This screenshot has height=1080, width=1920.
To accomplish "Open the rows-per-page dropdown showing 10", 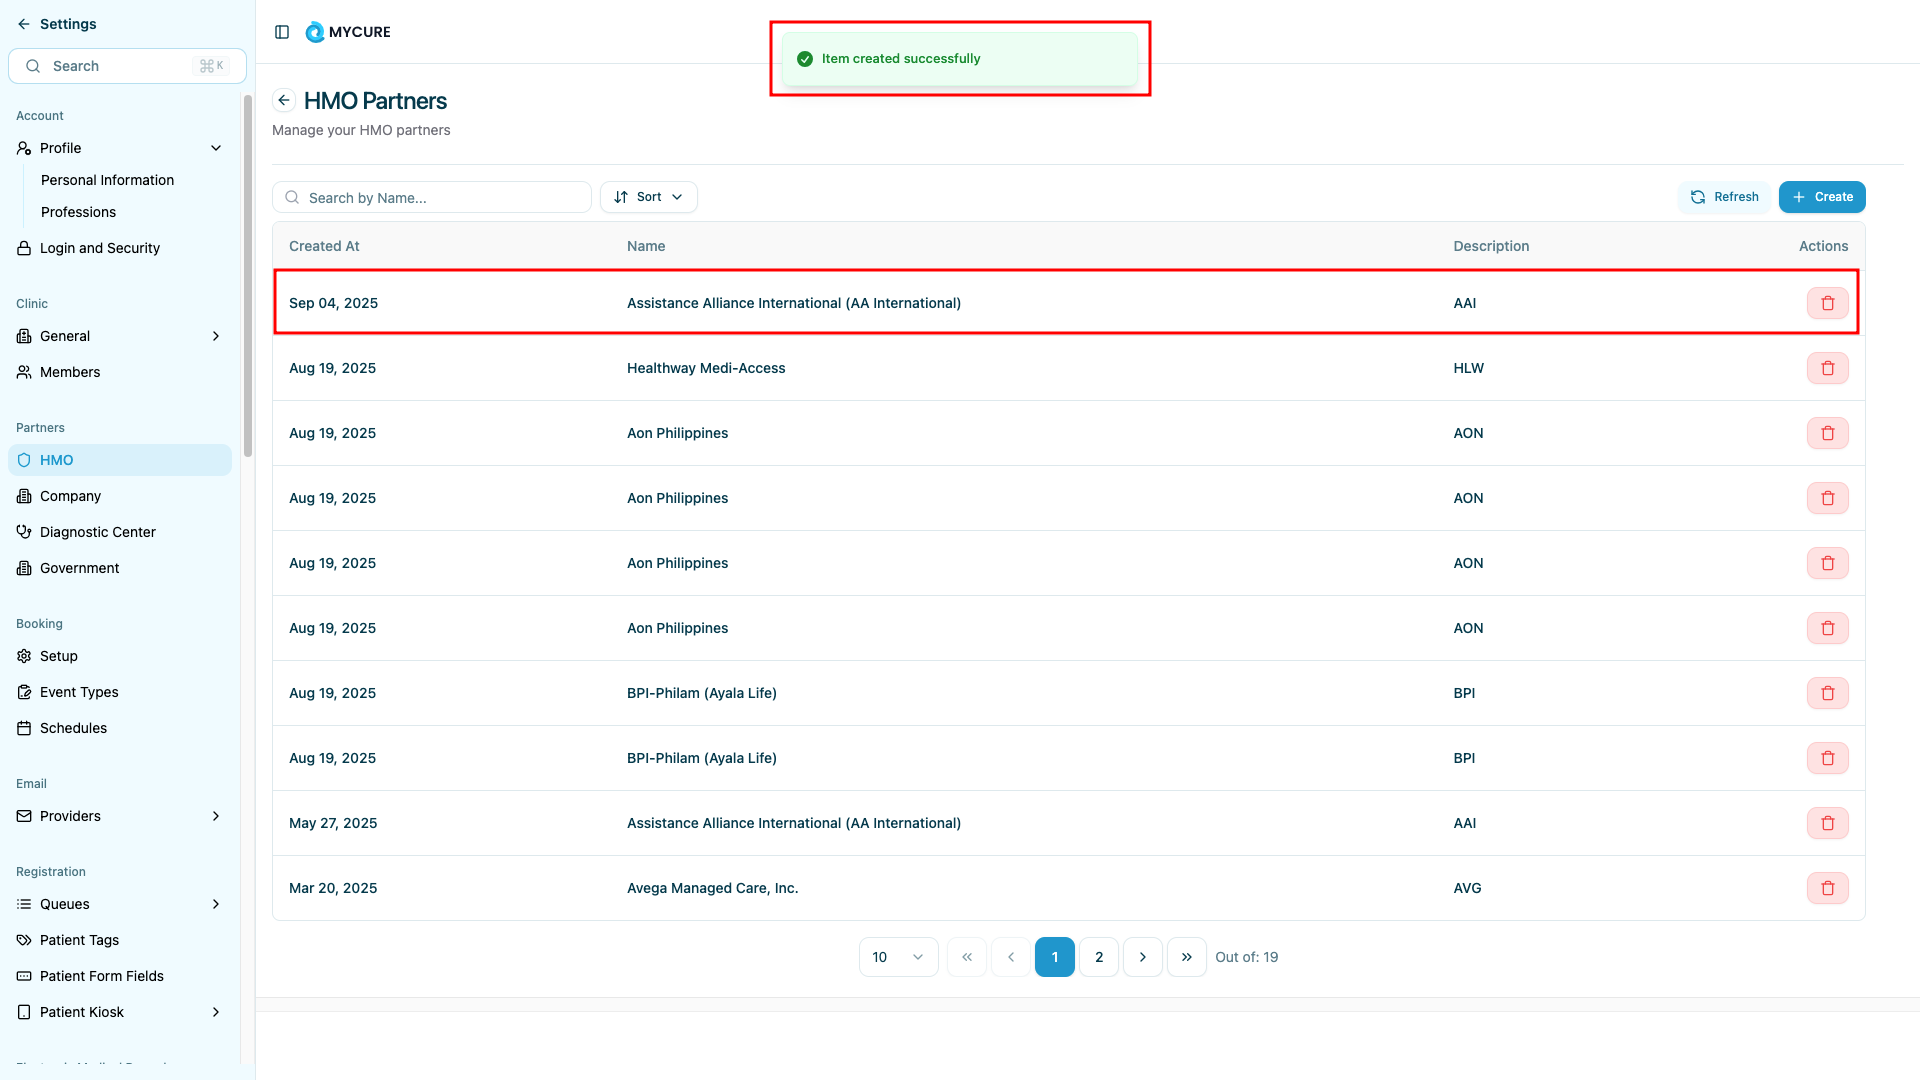I will [897, 957].
